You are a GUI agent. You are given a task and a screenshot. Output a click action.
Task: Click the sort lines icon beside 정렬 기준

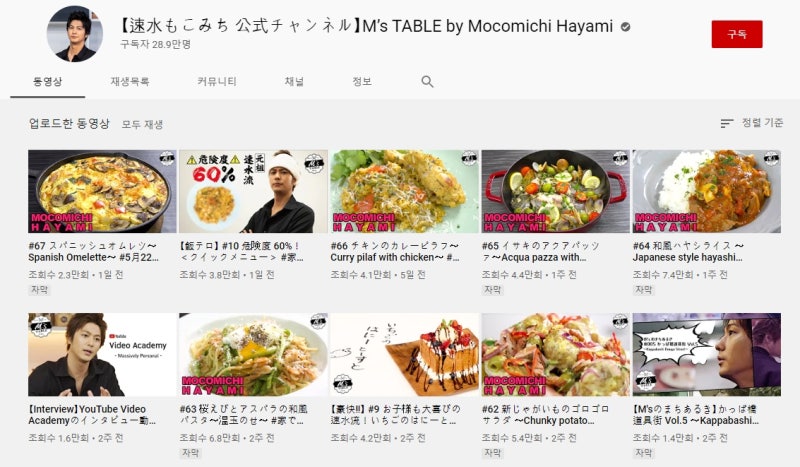[727, 124]
